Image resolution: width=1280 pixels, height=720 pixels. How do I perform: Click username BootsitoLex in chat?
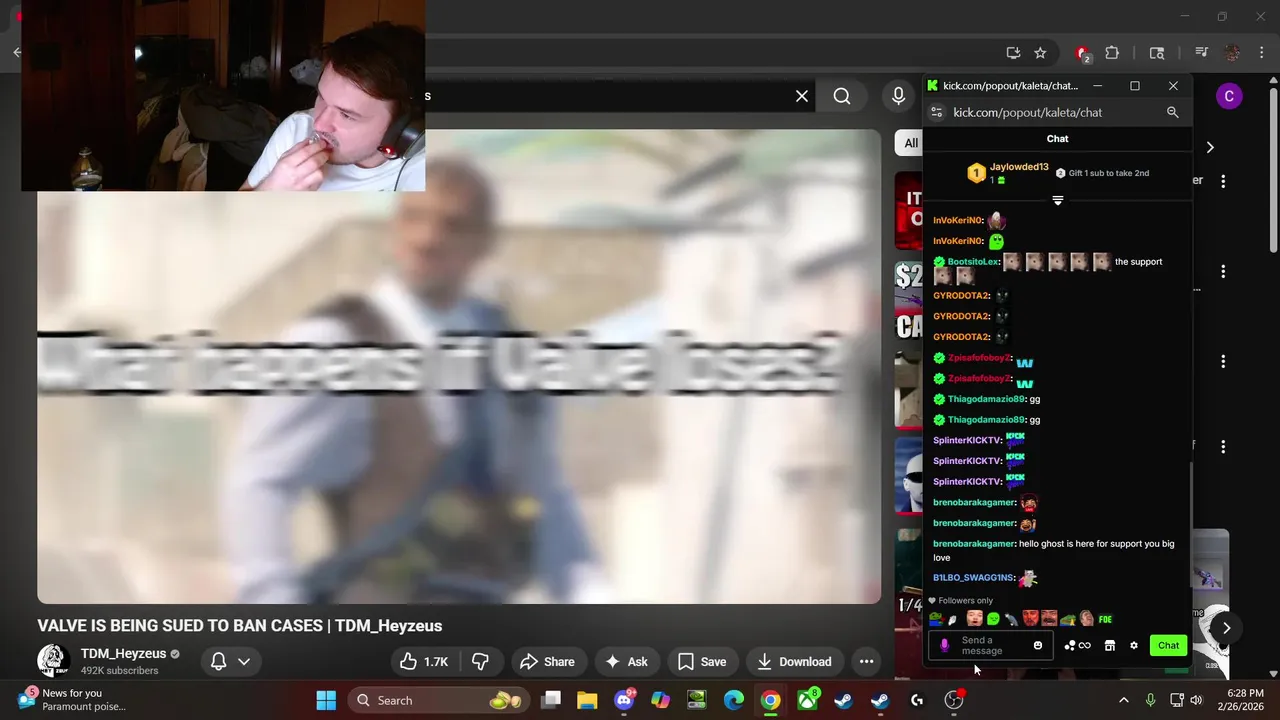974,262
